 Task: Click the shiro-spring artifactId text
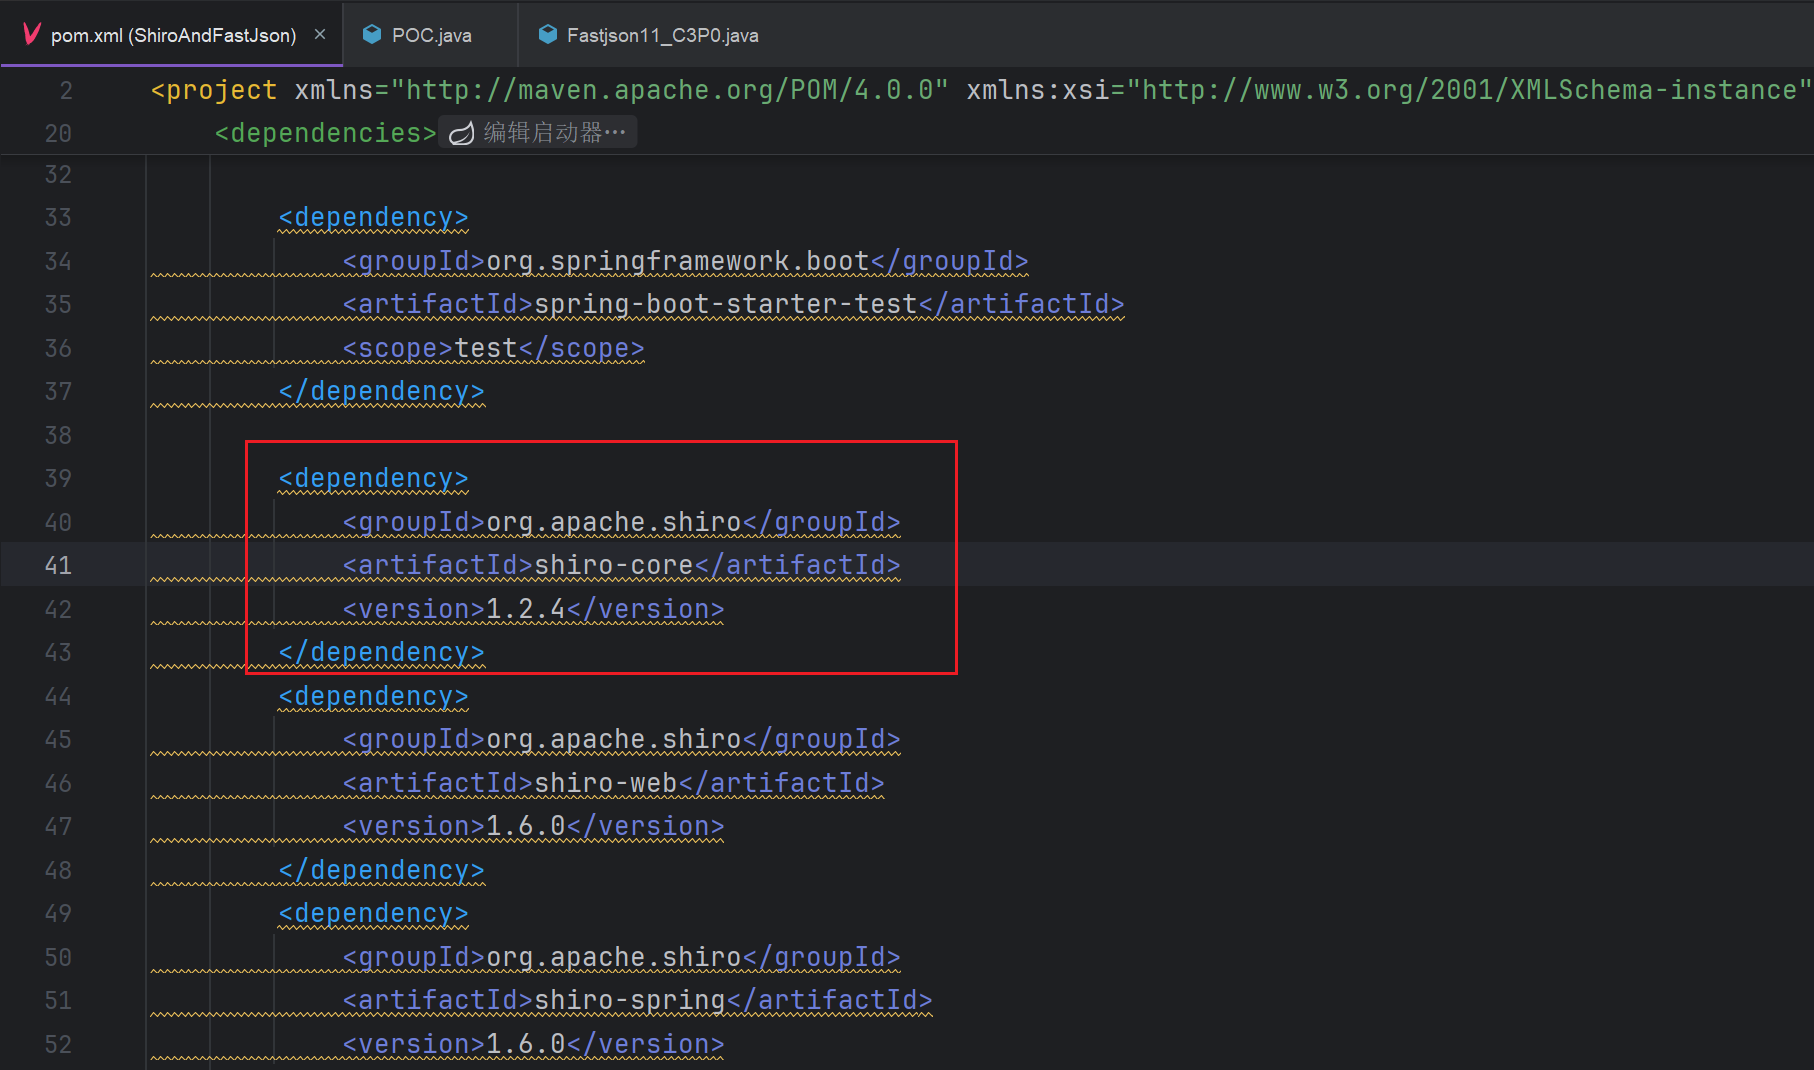pyautogui.click(x=629, y=1001)
